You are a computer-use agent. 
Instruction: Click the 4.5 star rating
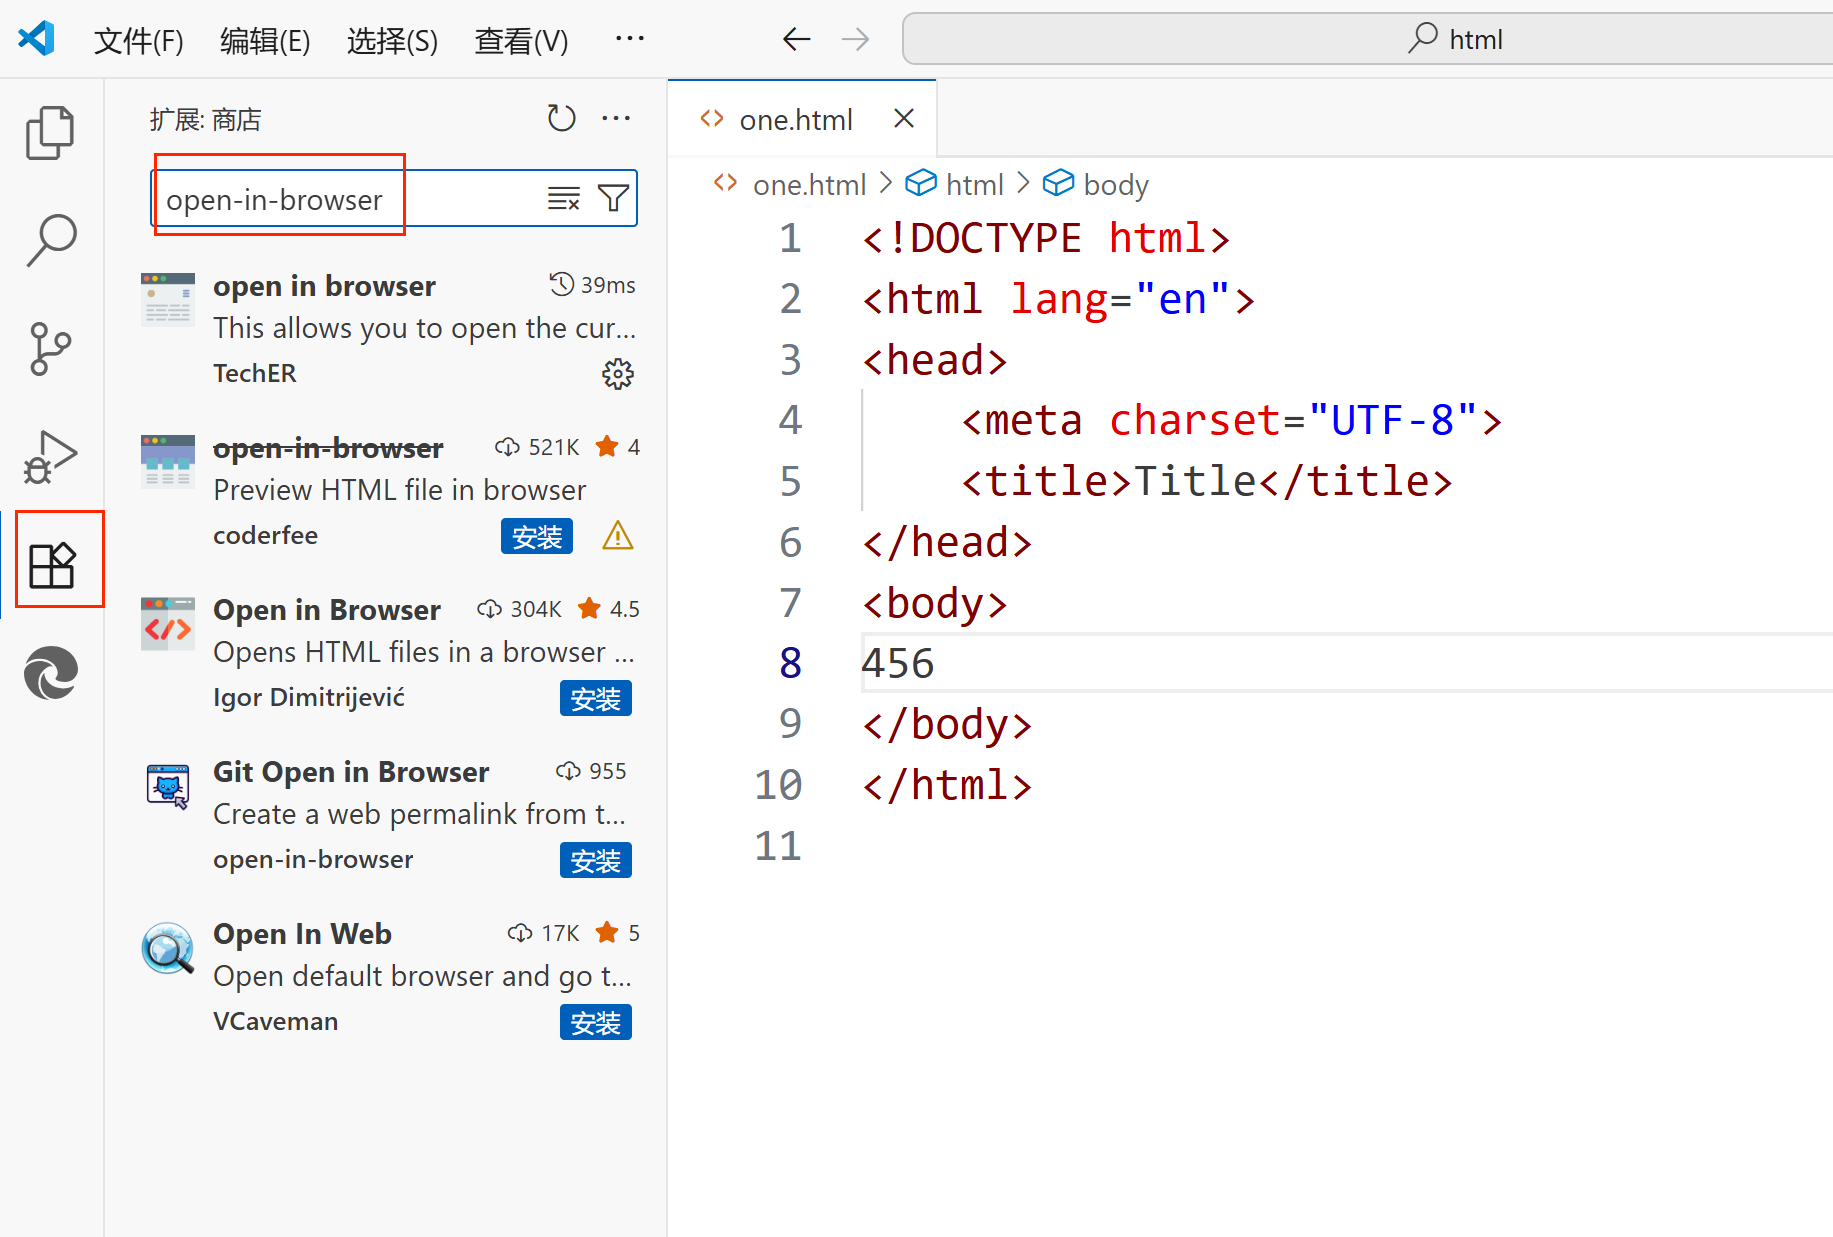point(624,609)
